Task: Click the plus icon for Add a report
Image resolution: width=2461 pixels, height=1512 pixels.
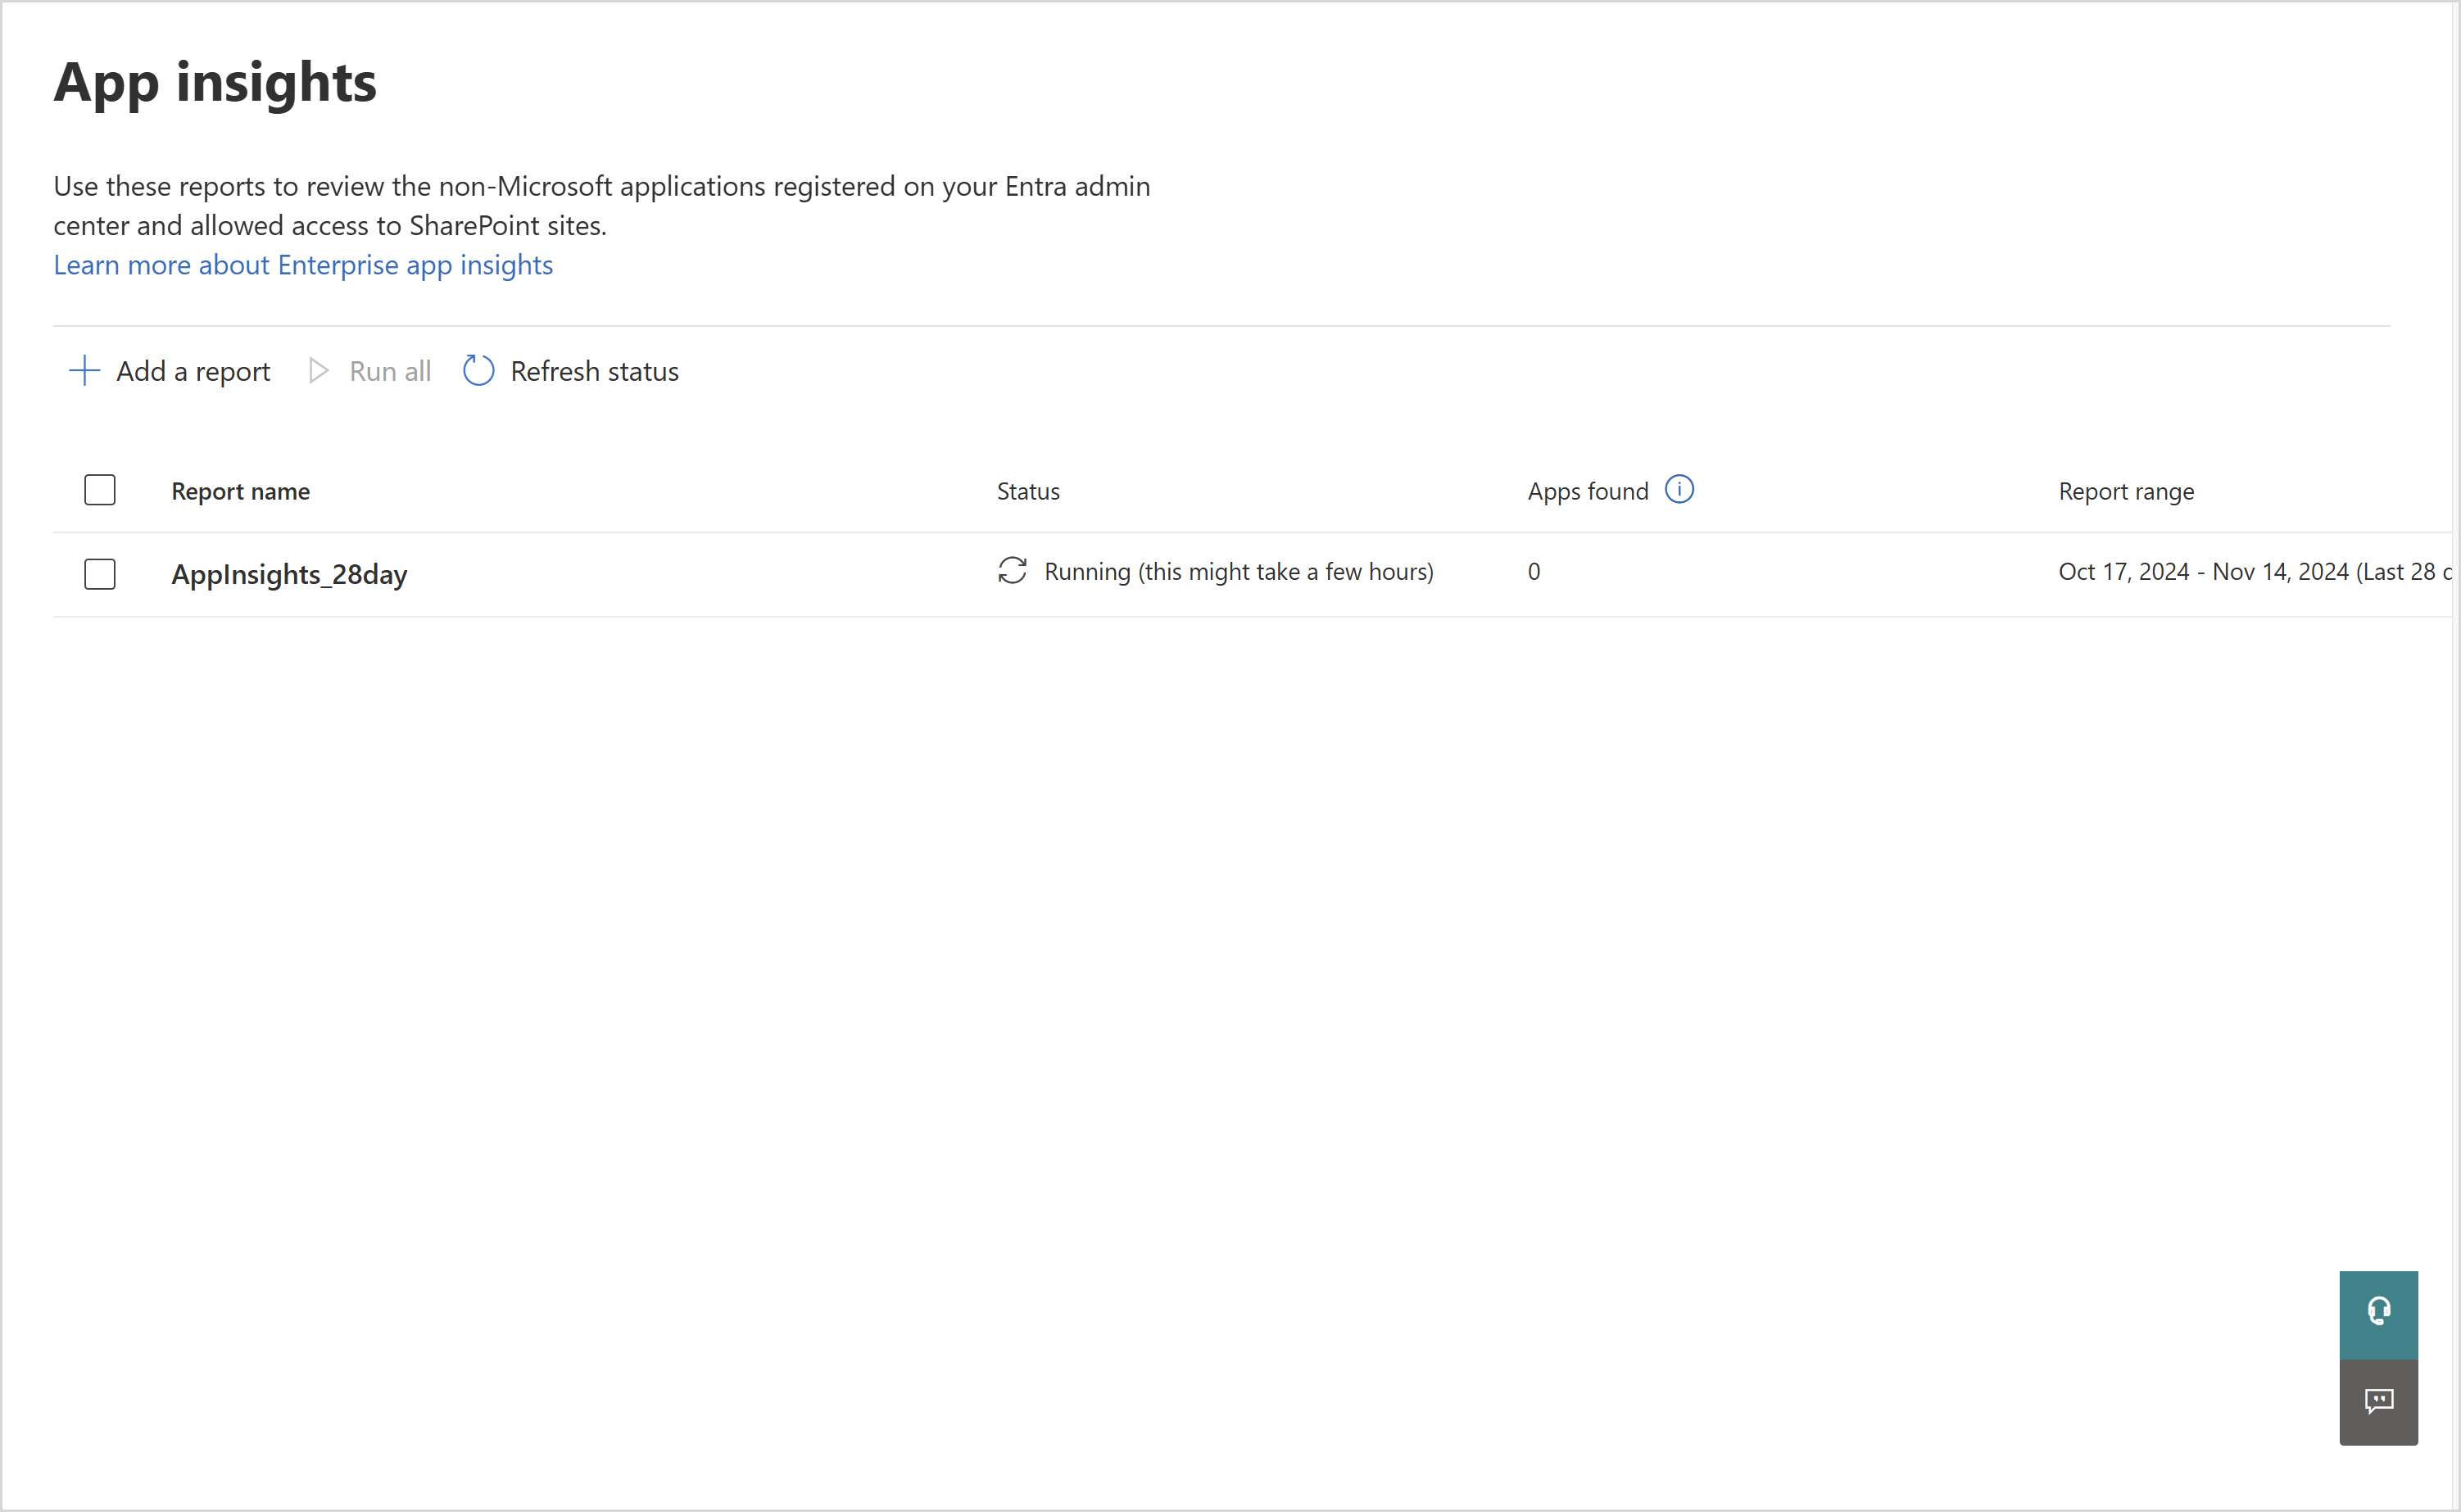Action: [x=84, y=371]
